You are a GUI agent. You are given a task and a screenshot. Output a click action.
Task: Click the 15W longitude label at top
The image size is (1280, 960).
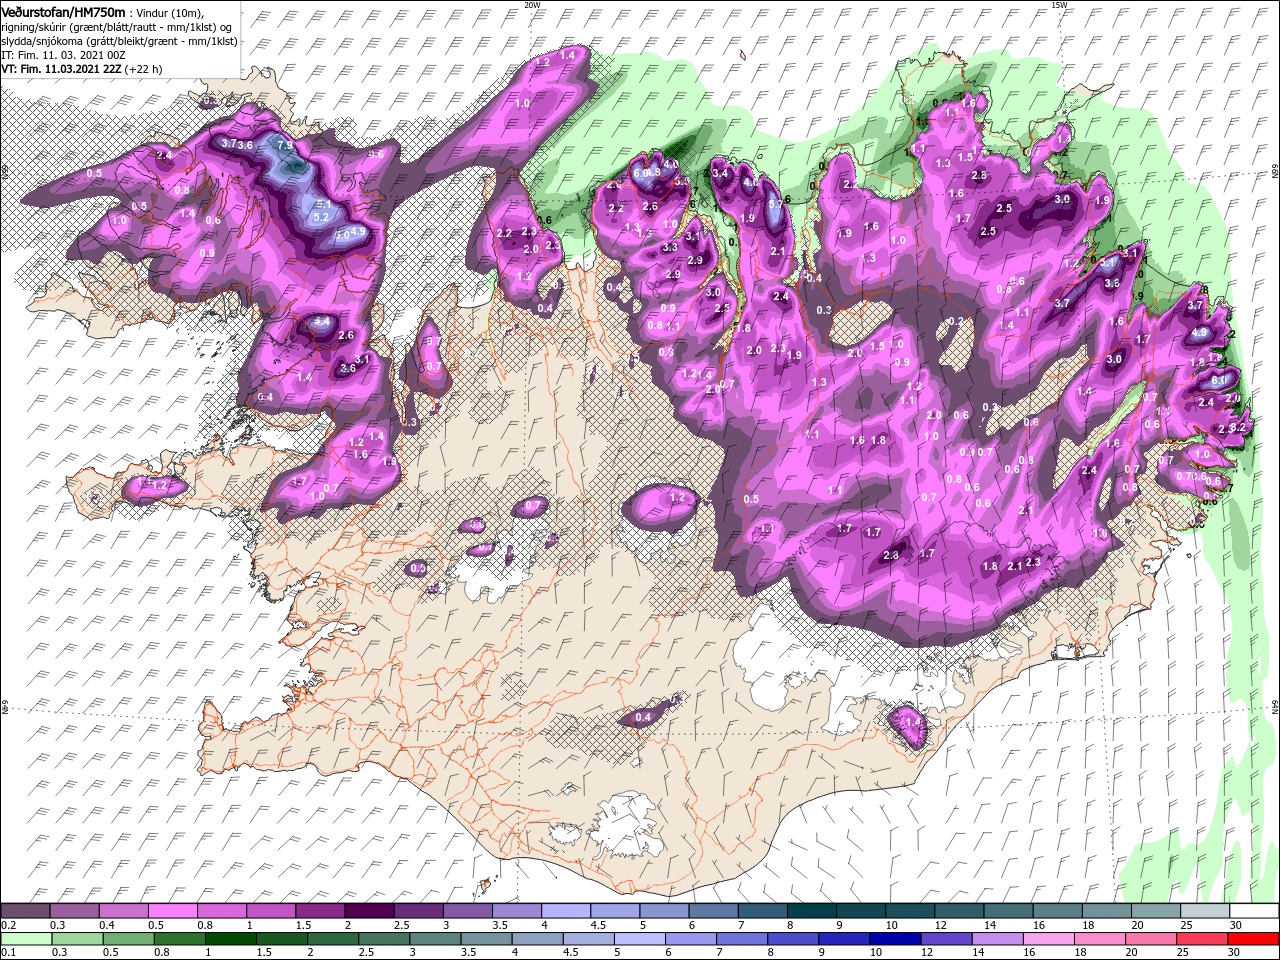(x=1059, y=5)
